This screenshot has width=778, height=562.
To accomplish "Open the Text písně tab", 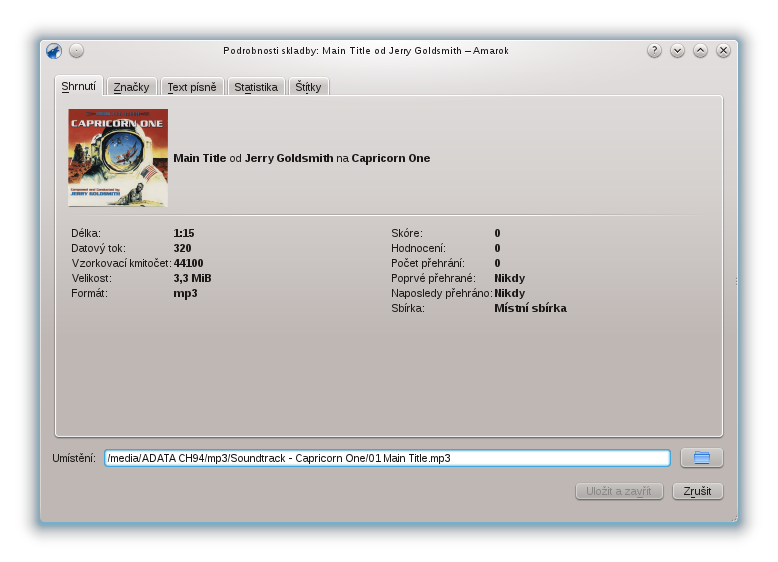I will [192, 87].
